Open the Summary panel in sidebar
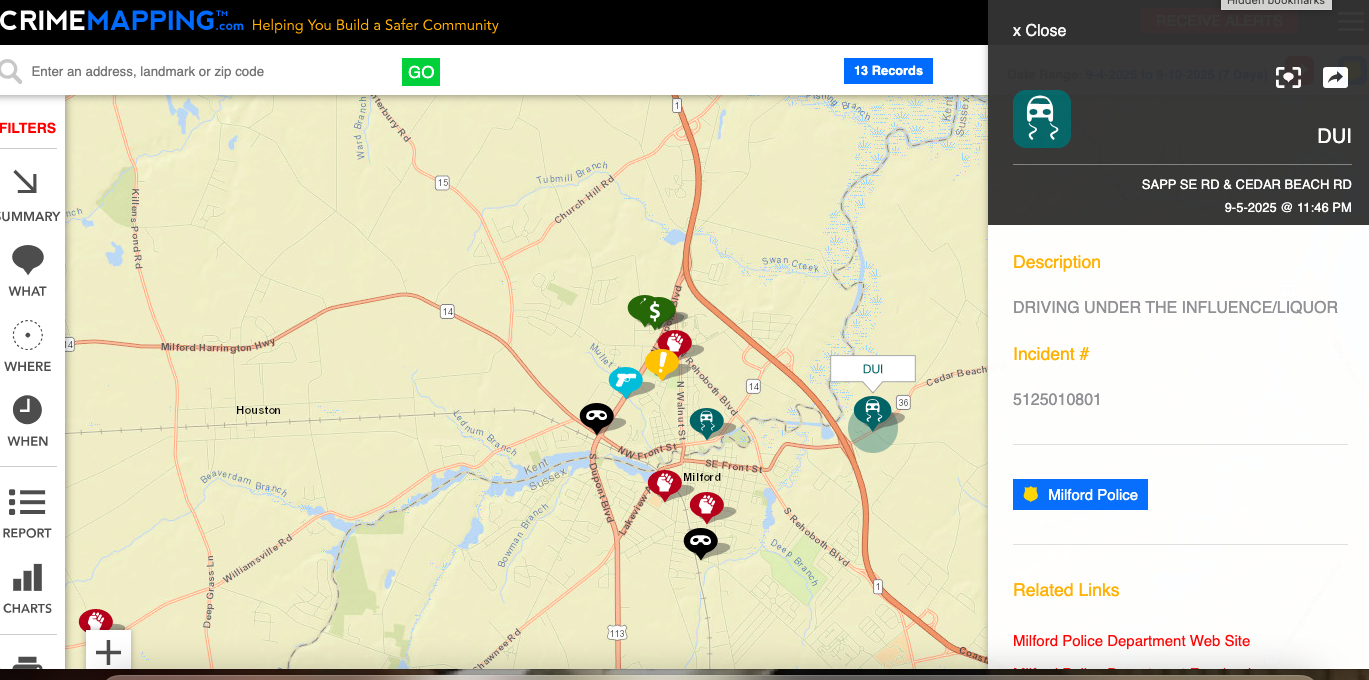 click(27, 195)
